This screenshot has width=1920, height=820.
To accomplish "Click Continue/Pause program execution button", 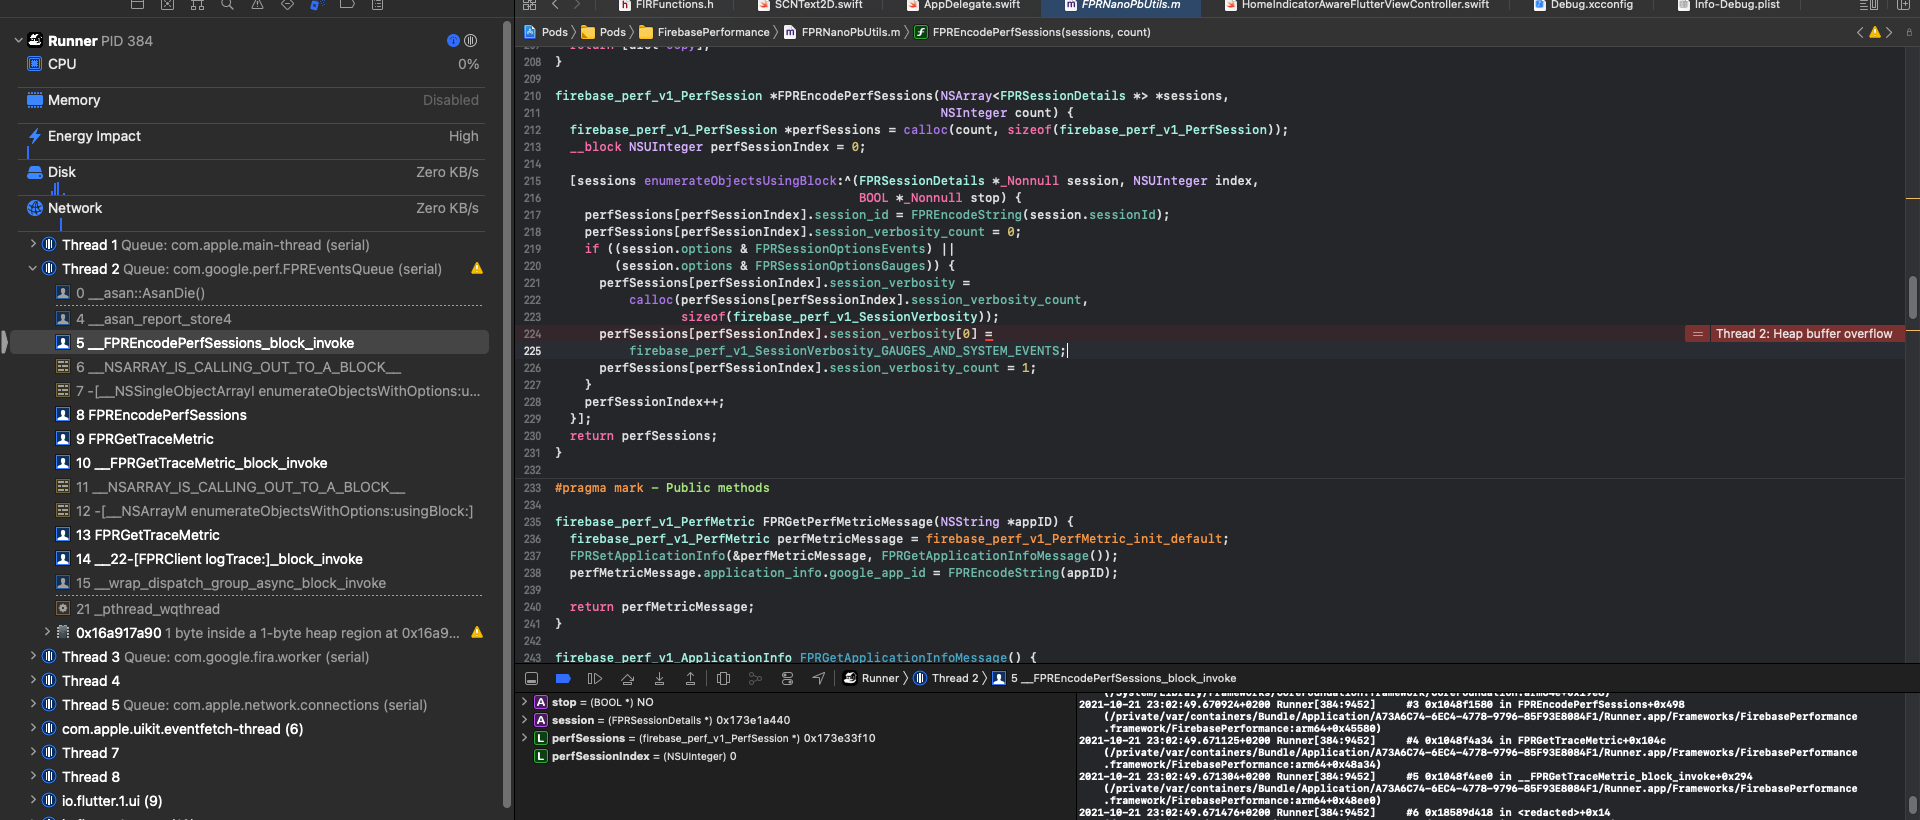I will 595,678.
